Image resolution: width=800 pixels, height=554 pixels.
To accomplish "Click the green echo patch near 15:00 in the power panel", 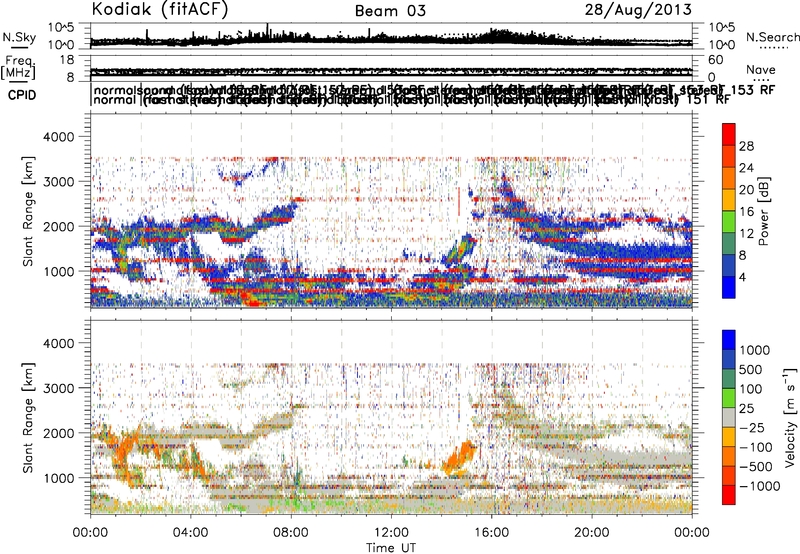I will (x=461, y=250).
